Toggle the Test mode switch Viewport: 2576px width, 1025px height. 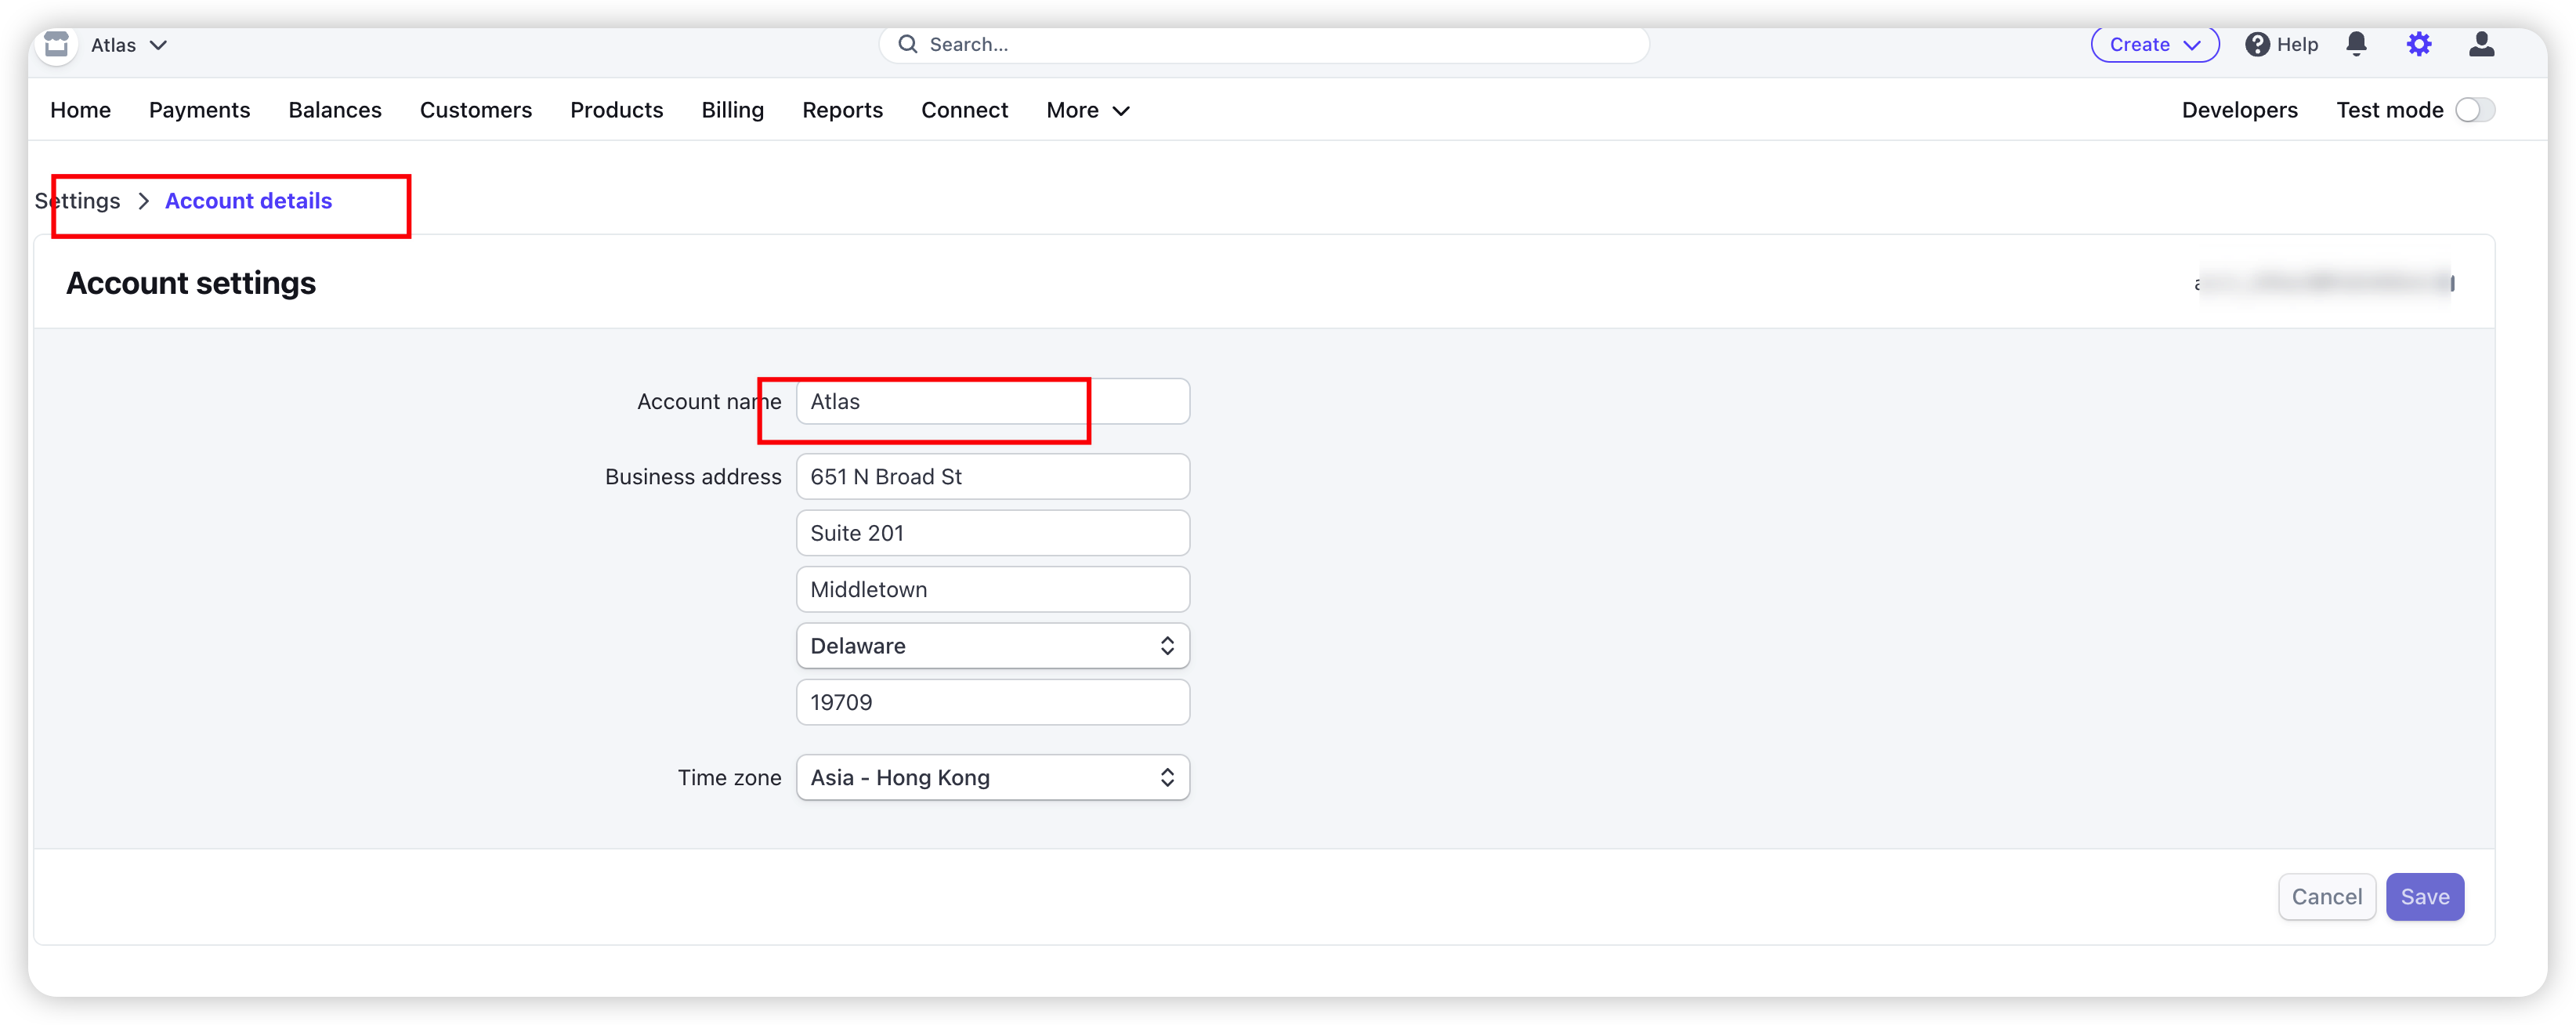[x=2474, y=110]
